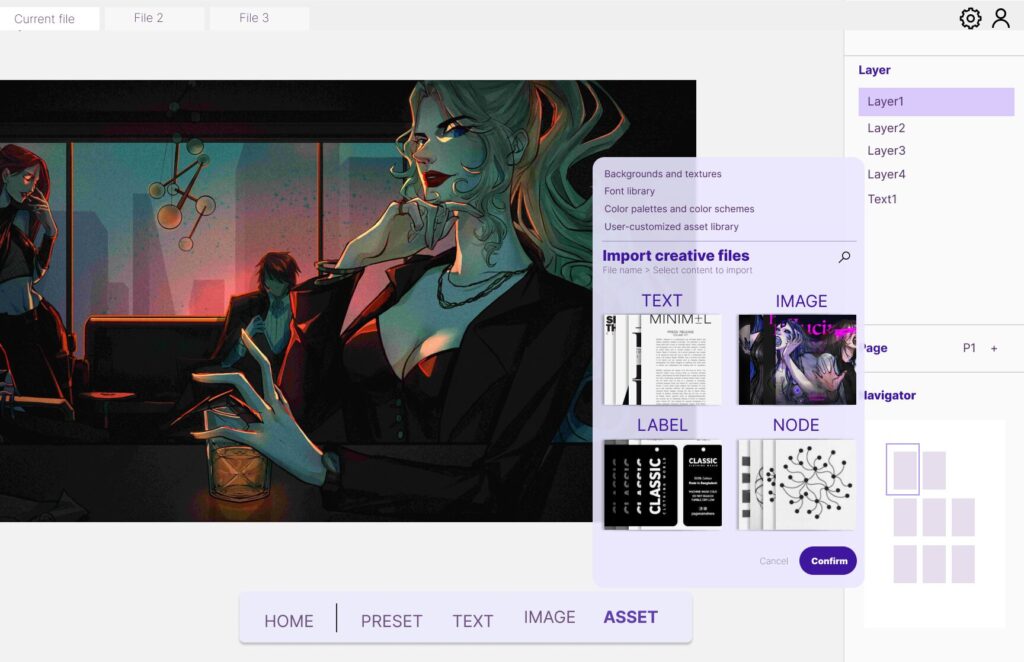This screenshot has height=662, width=1024.
Task: Open the Font library option
Action: pyautogui.click(x=629, y=191)
